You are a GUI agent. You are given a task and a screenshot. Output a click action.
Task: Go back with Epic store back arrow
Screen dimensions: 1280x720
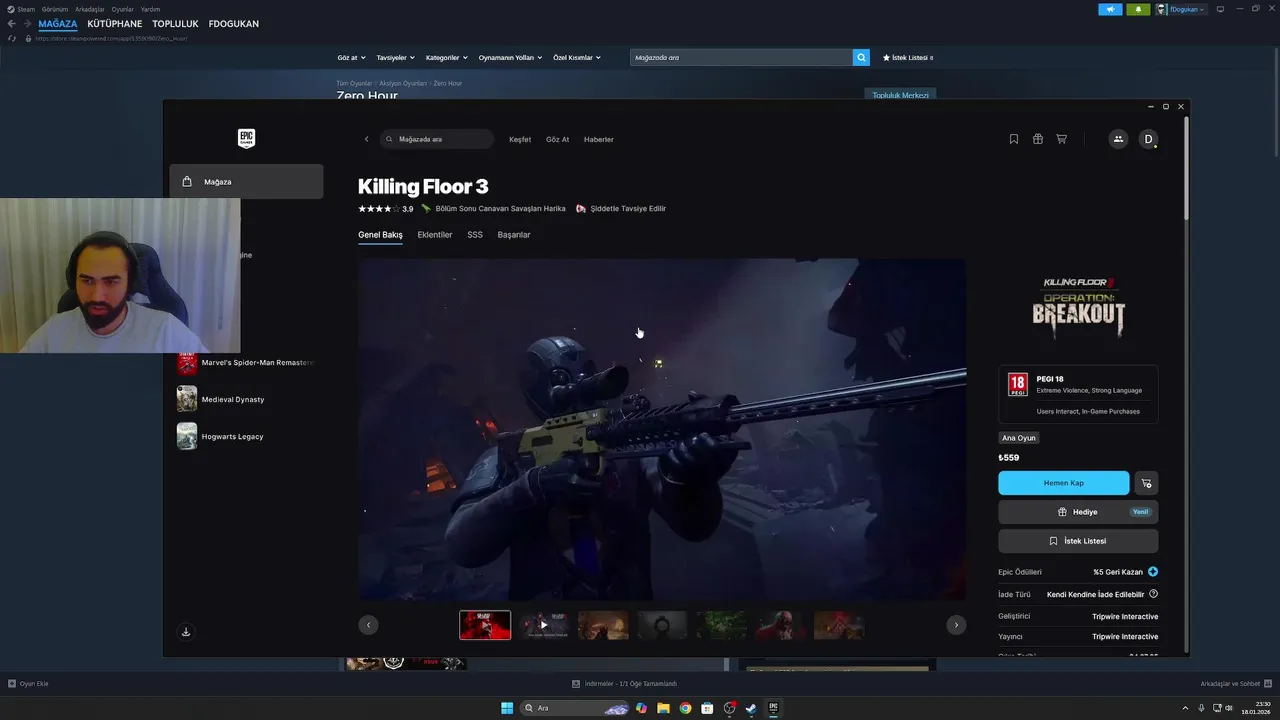point(366,139)
